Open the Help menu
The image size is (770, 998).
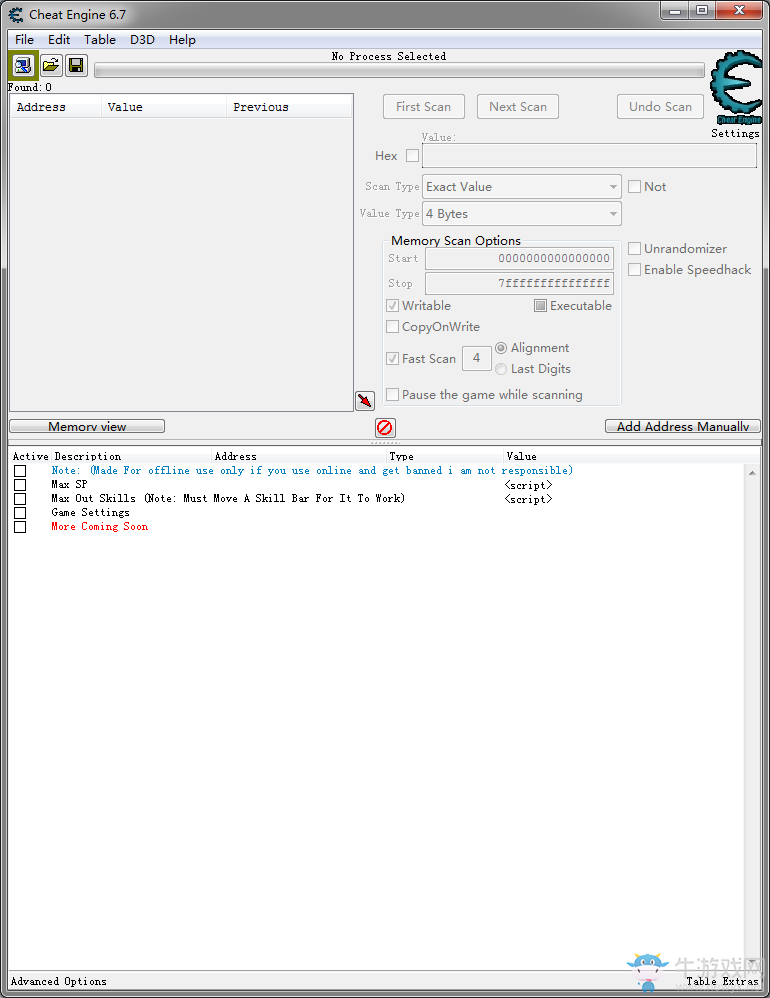coord(182,39)
